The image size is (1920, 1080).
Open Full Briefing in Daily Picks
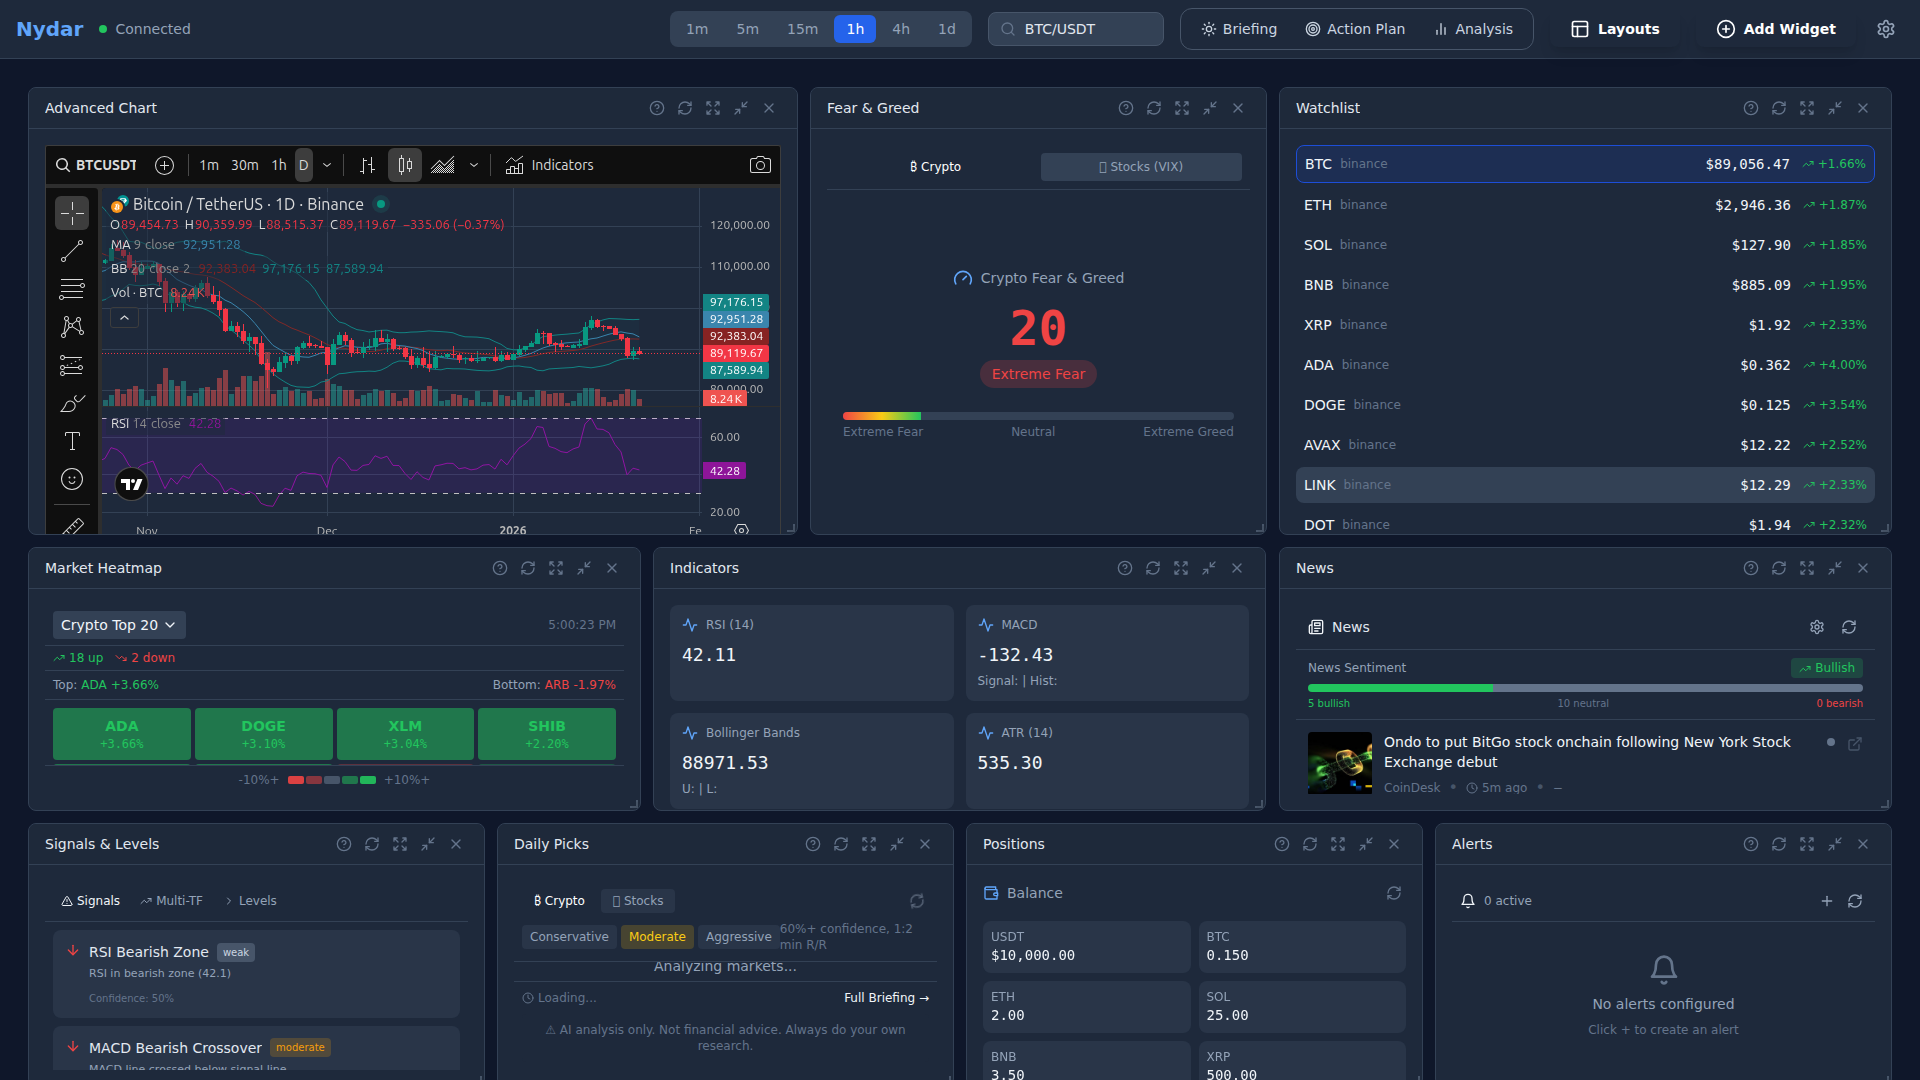(x=886, y=997)
